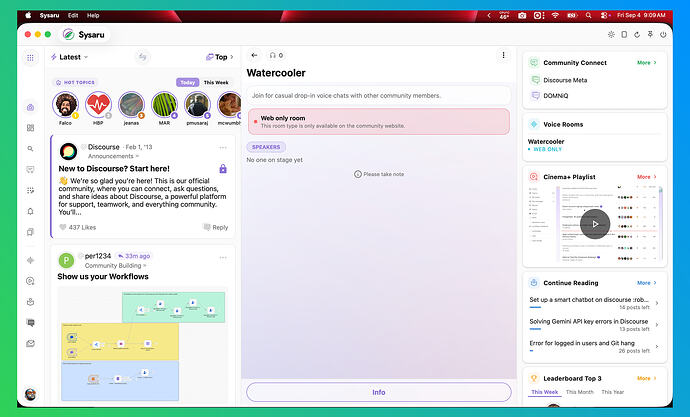Open the categories grid sidebar icon
Screen dimensions: 690x417
(30, 128)
